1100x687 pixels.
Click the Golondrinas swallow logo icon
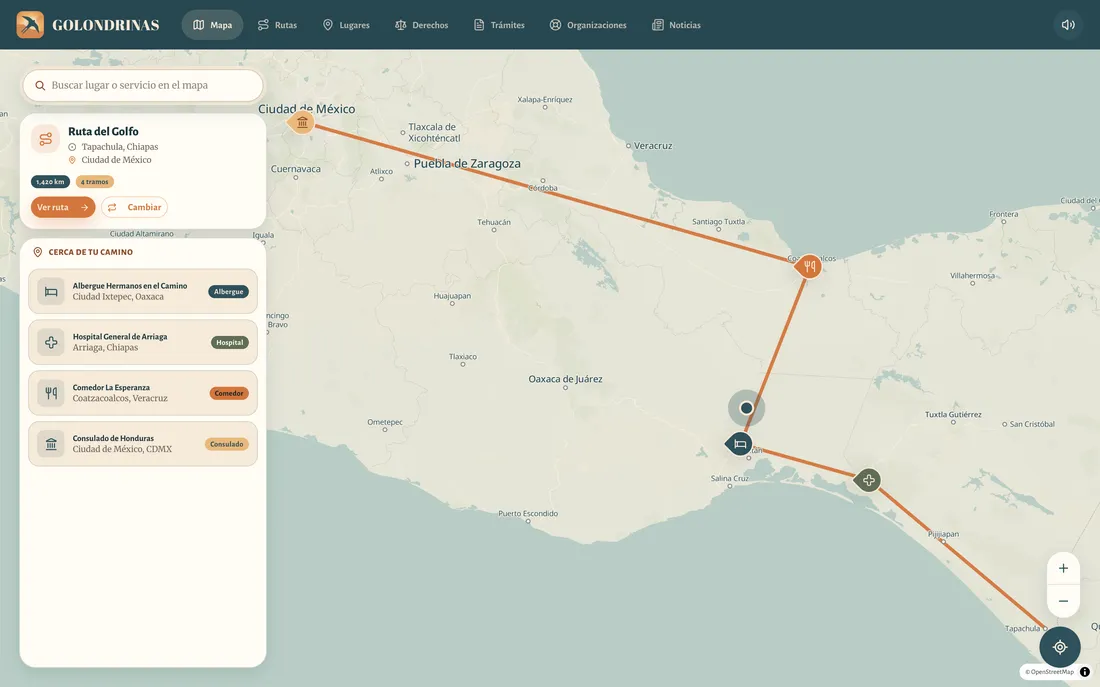(30, 25)
